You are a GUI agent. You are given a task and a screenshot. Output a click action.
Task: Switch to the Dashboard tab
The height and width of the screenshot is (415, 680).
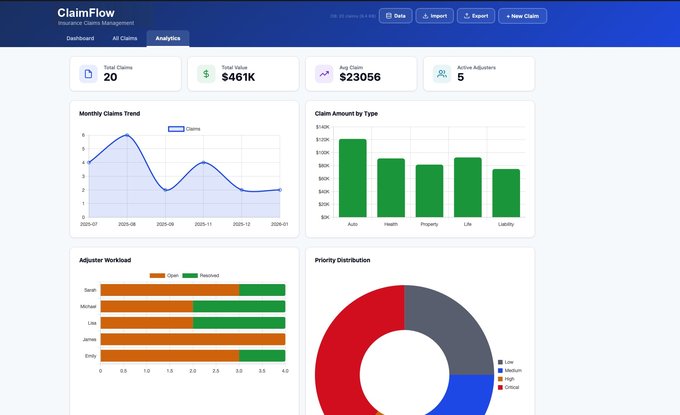coord(80,38)
